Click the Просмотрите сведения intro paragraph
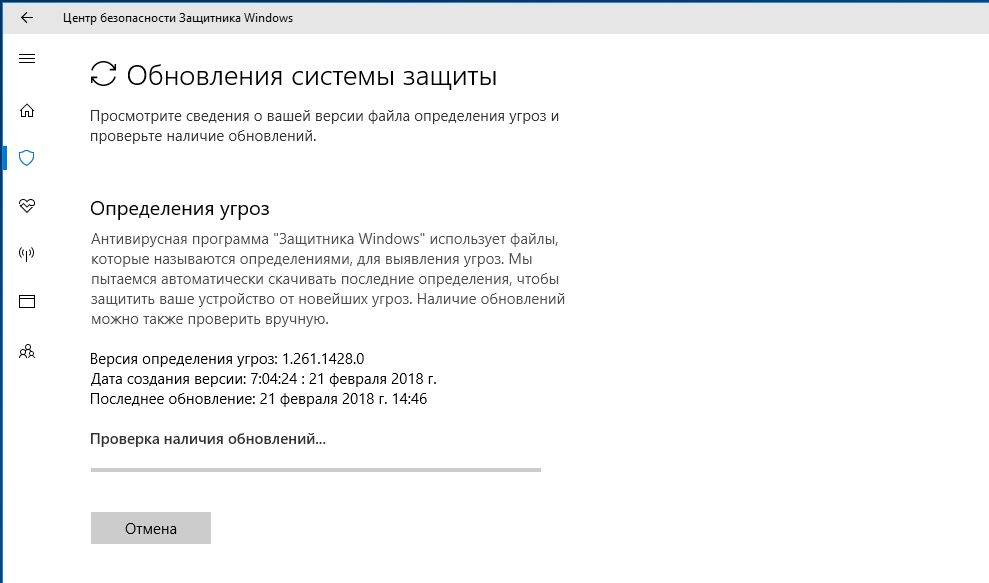This screenshot has height=583, width=989. point(324,126)
